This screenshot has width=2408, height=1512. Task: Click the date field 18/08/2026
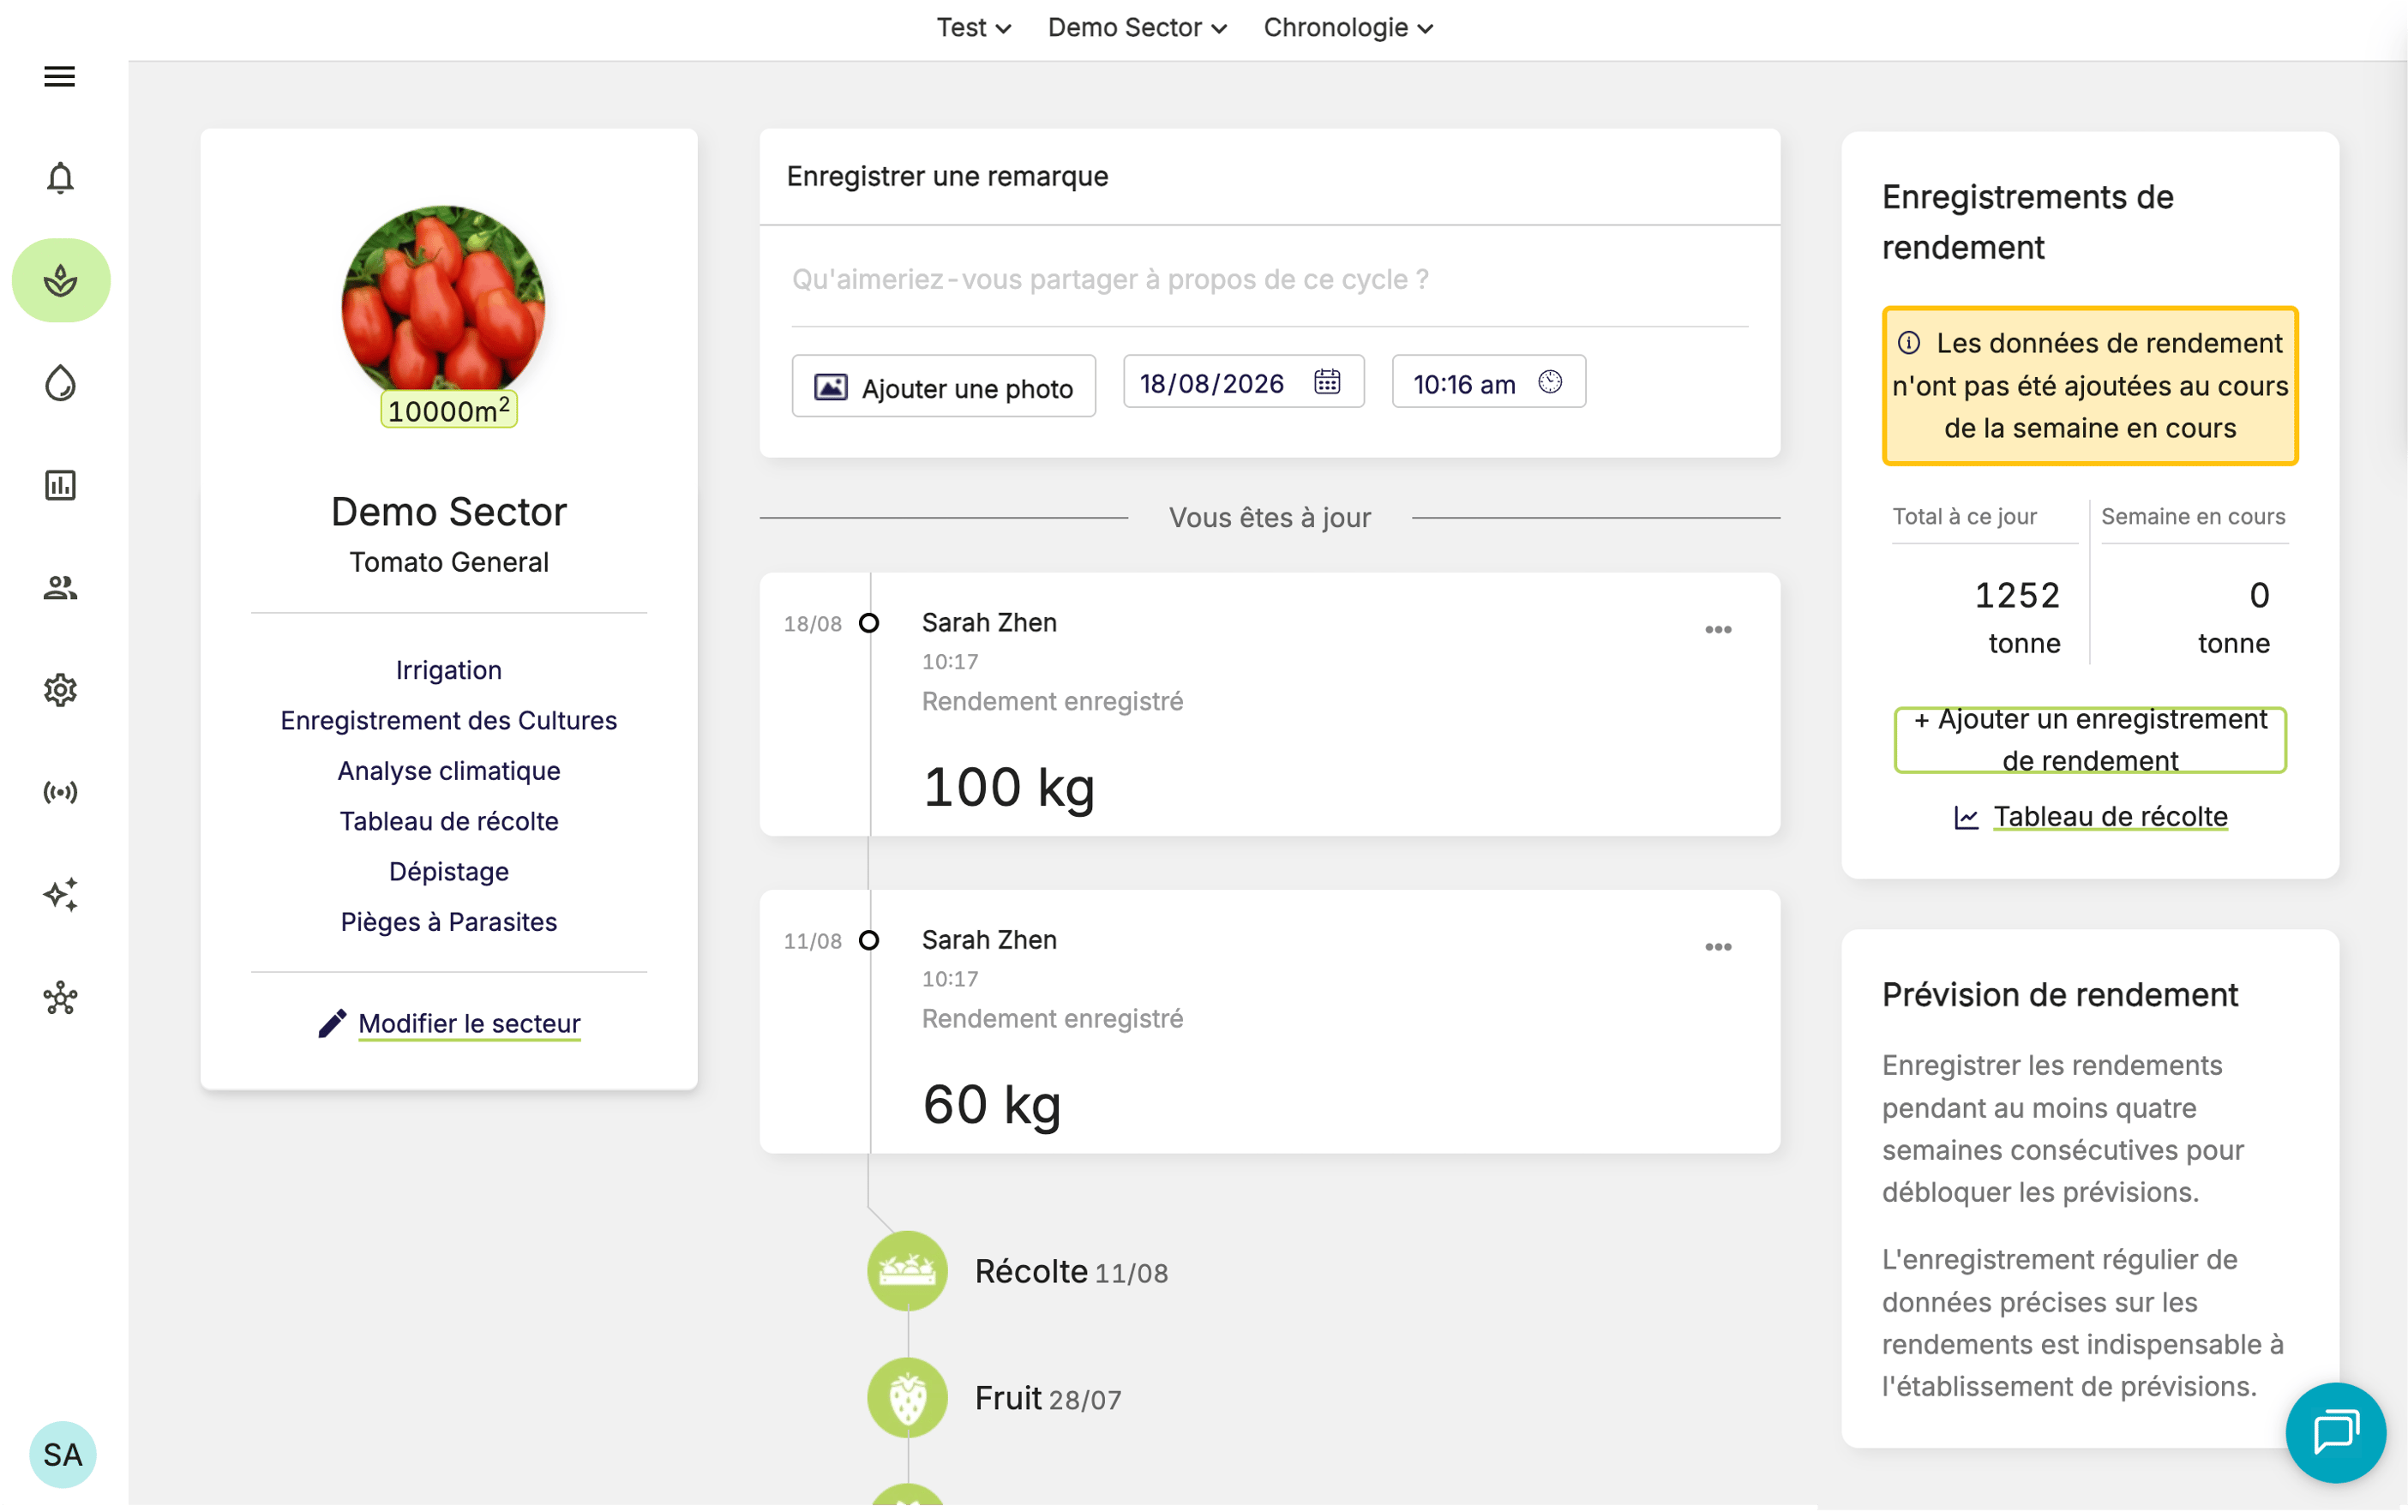click(x=1243, y=382)
